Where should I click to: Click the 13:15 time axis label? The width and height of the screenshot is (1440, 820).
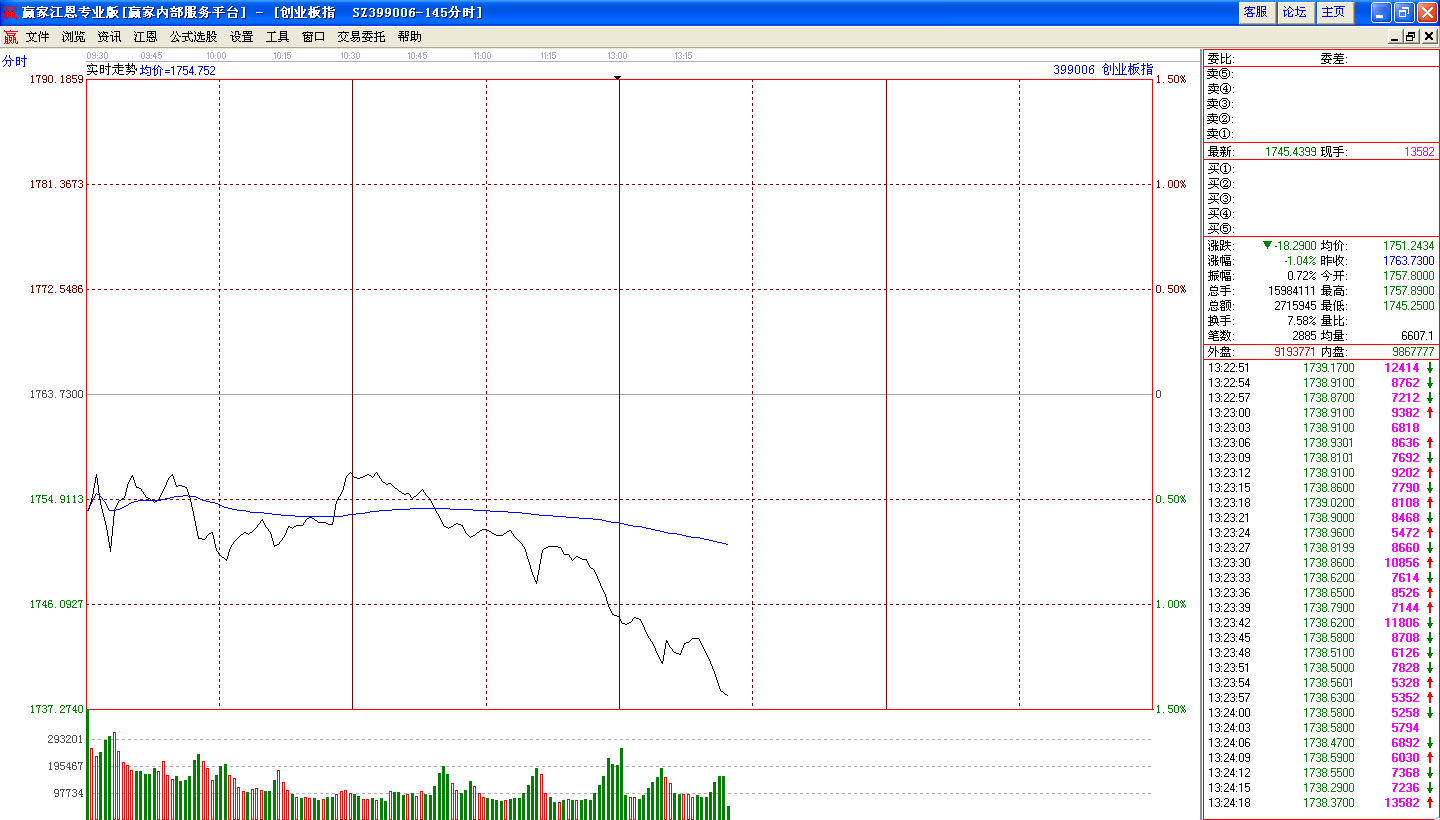pyautogui.click(x=684, y=56)
